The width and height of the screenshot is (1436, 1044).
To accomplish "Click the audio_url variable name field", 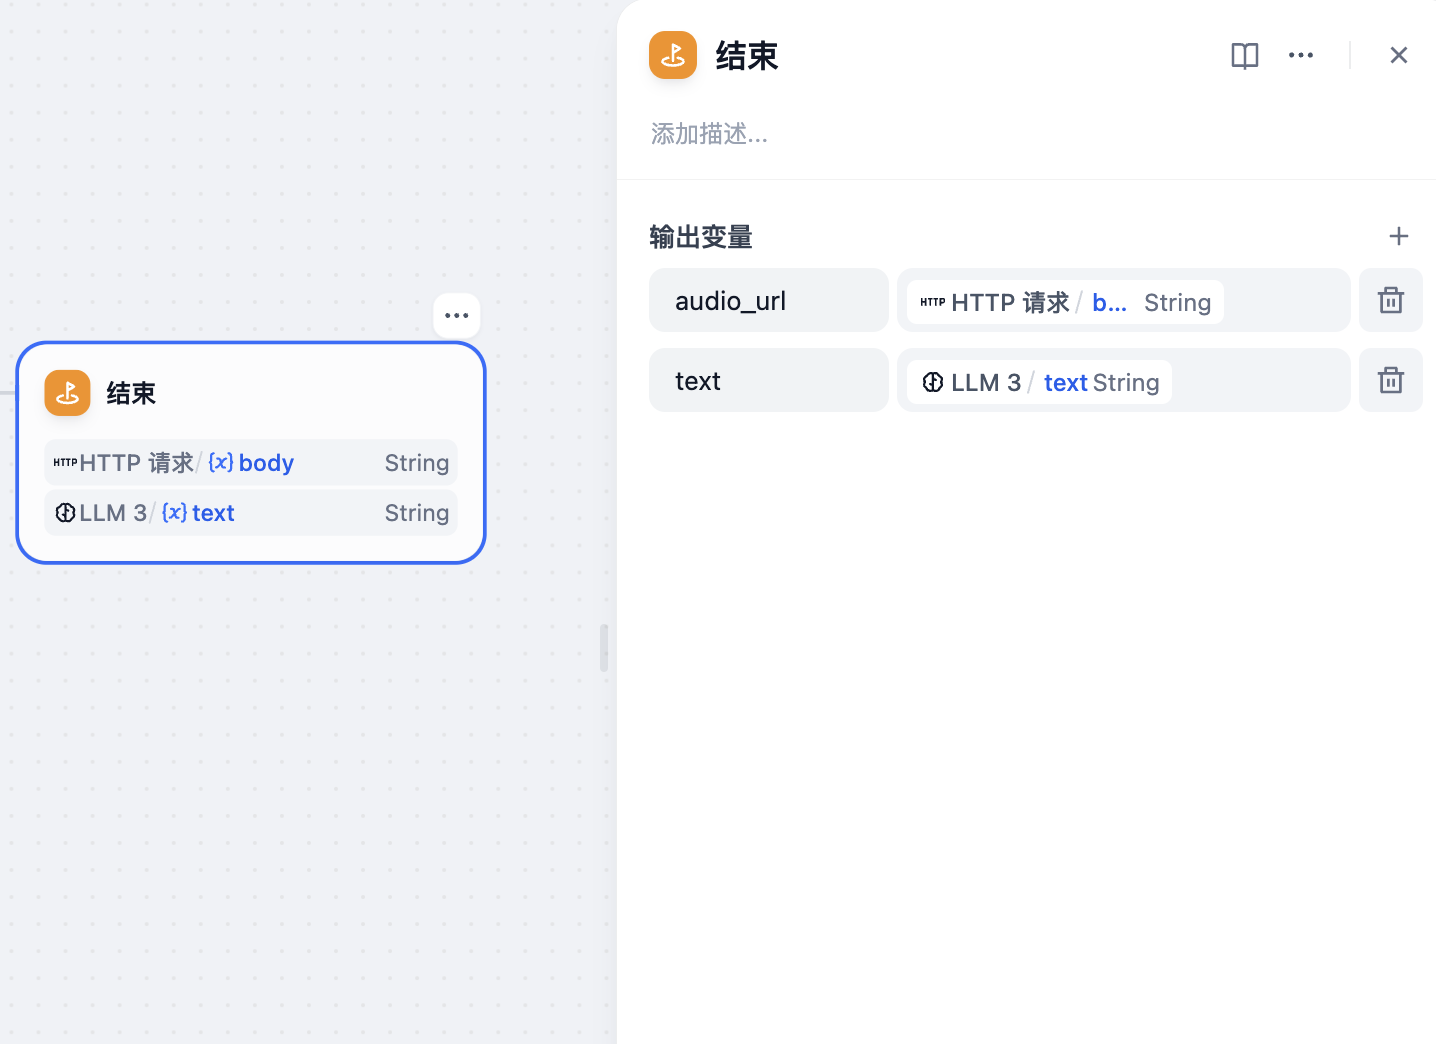I will 768,300.
